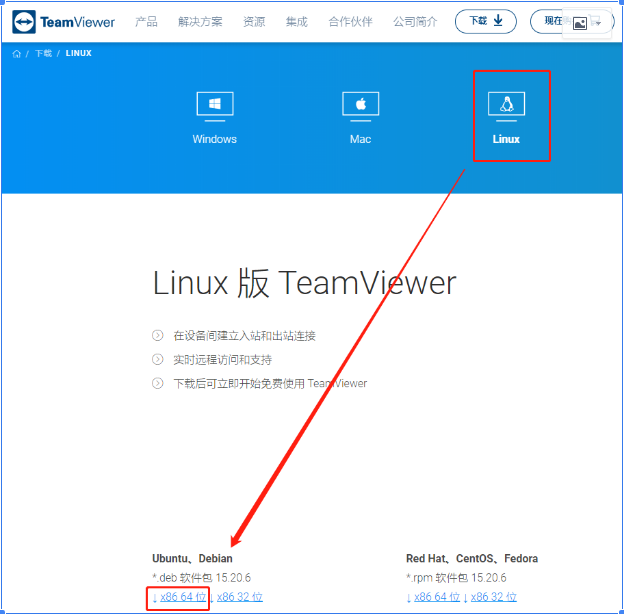This screenshot has width=624, height=614.
Task: Open the 解决方案 menu
Action: 200,21
